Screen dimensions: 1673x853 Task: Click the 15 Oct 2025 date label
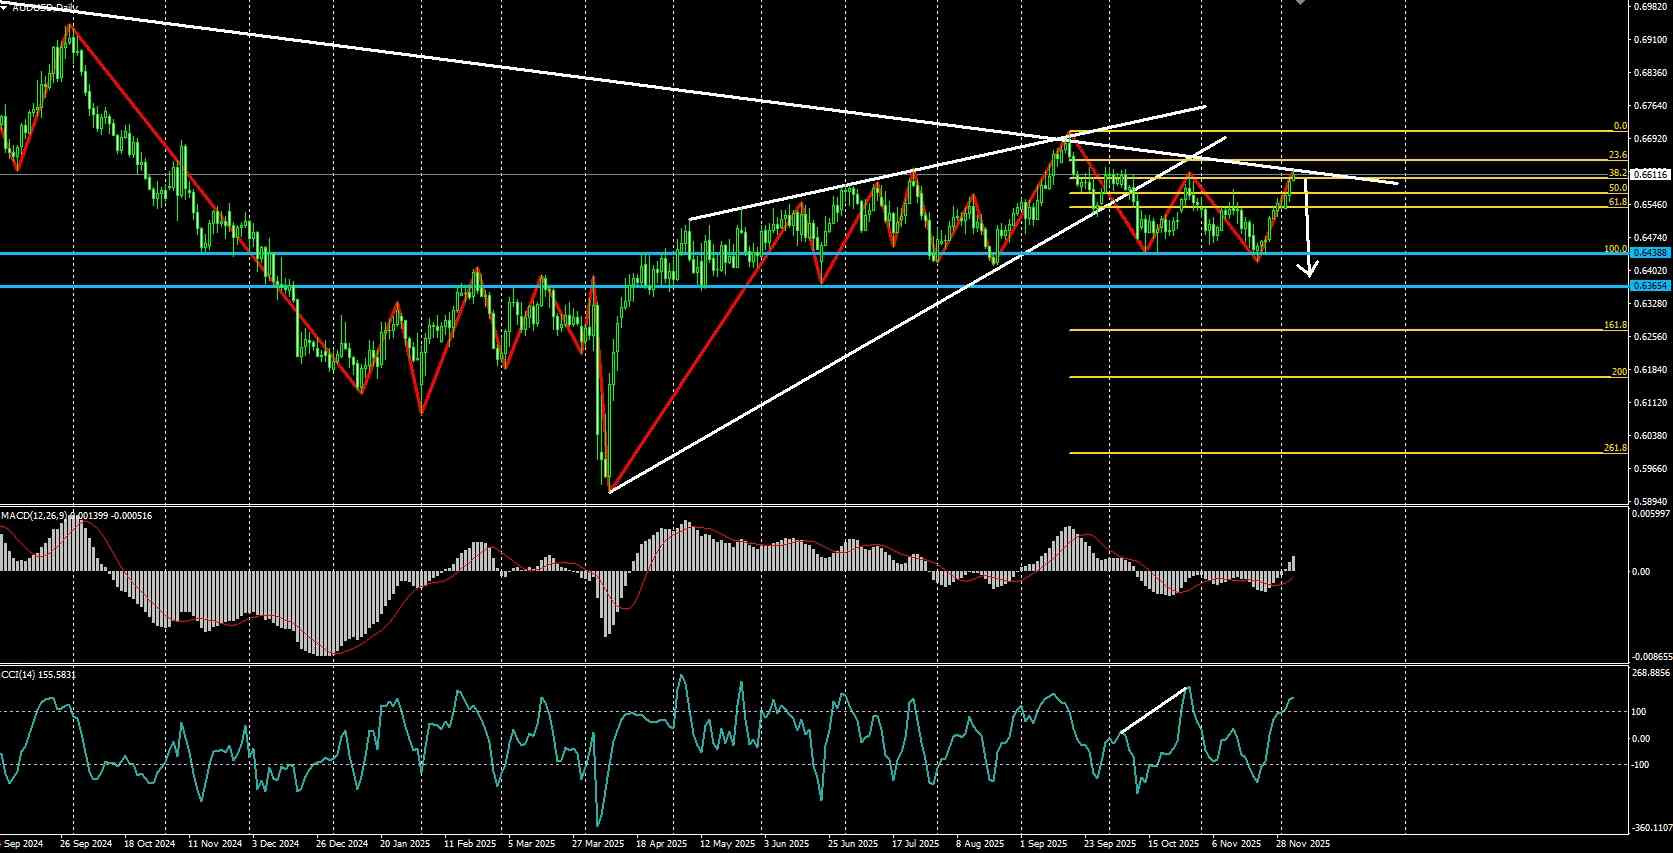pyautogui.click(x=1173, y=844)
